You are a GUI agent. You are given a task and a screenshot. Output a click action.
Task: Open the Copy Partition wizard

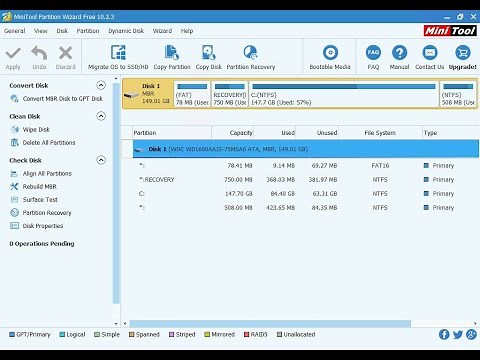point(172,57)
